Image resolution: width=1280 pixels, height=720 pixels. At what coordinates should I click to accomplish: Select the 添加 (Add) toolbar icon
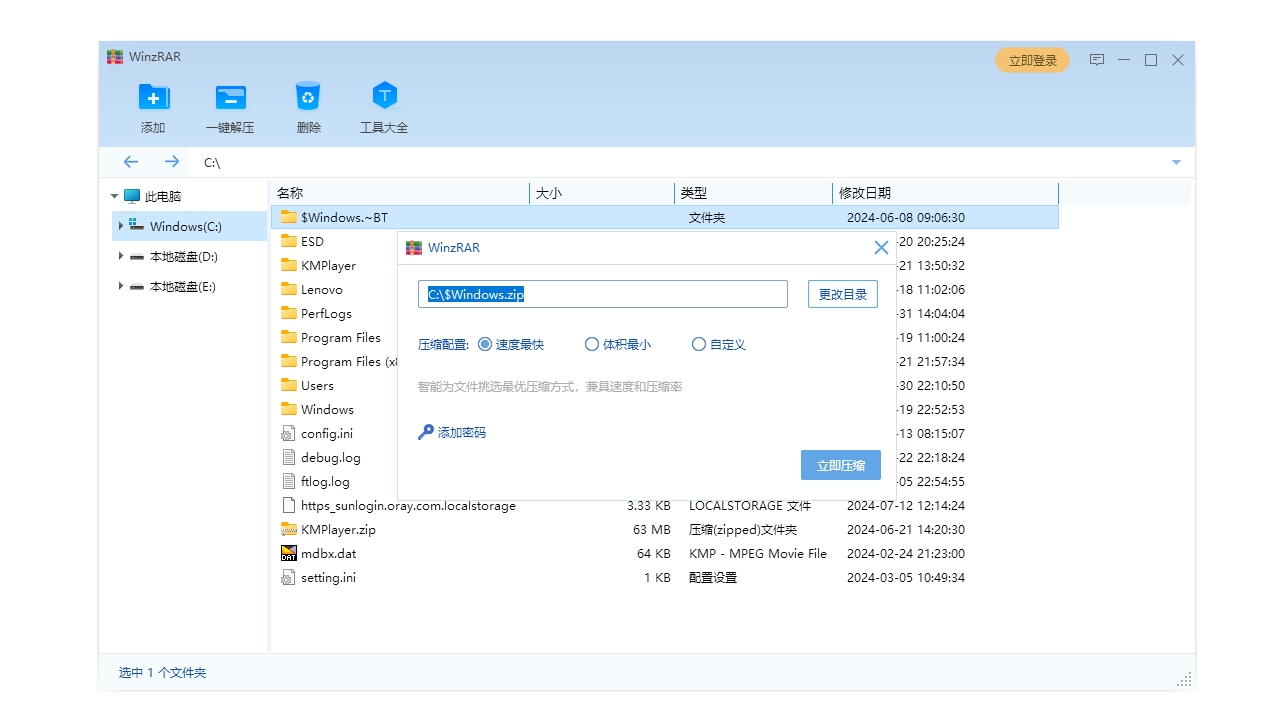point(152,106)
